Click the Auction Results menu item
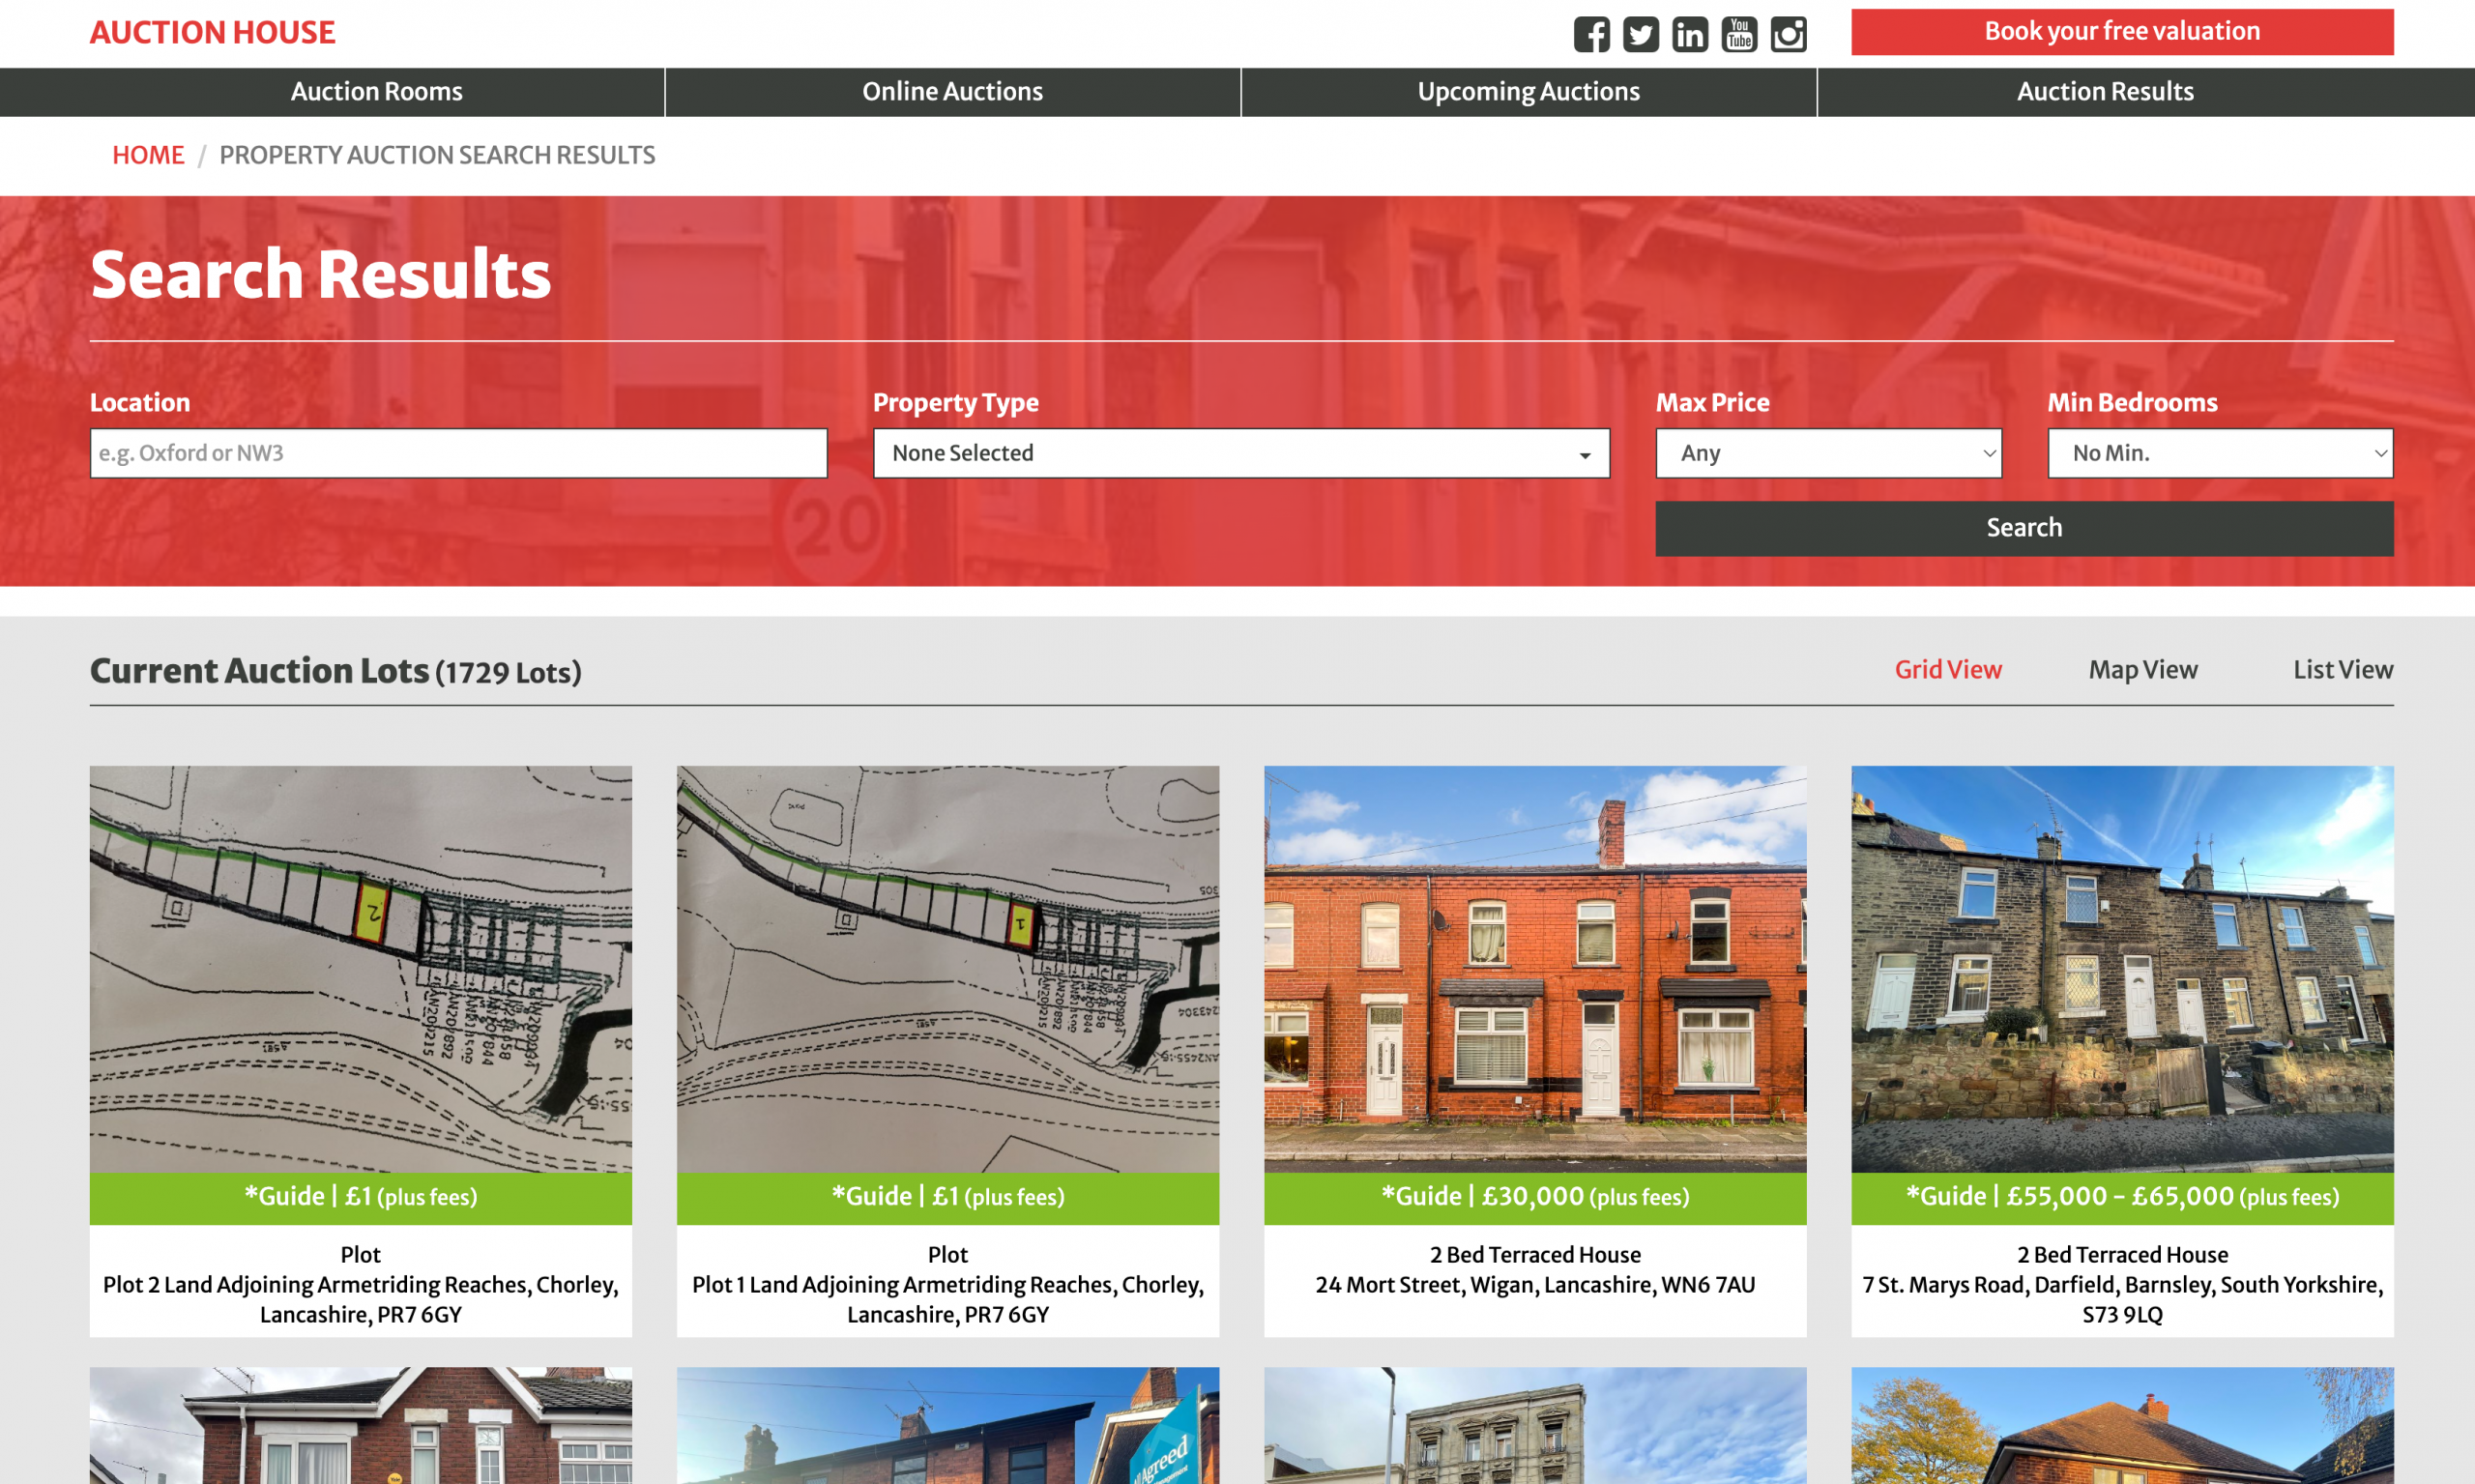Viewport: 2475px width, 1484px height. coord(2104,92)
